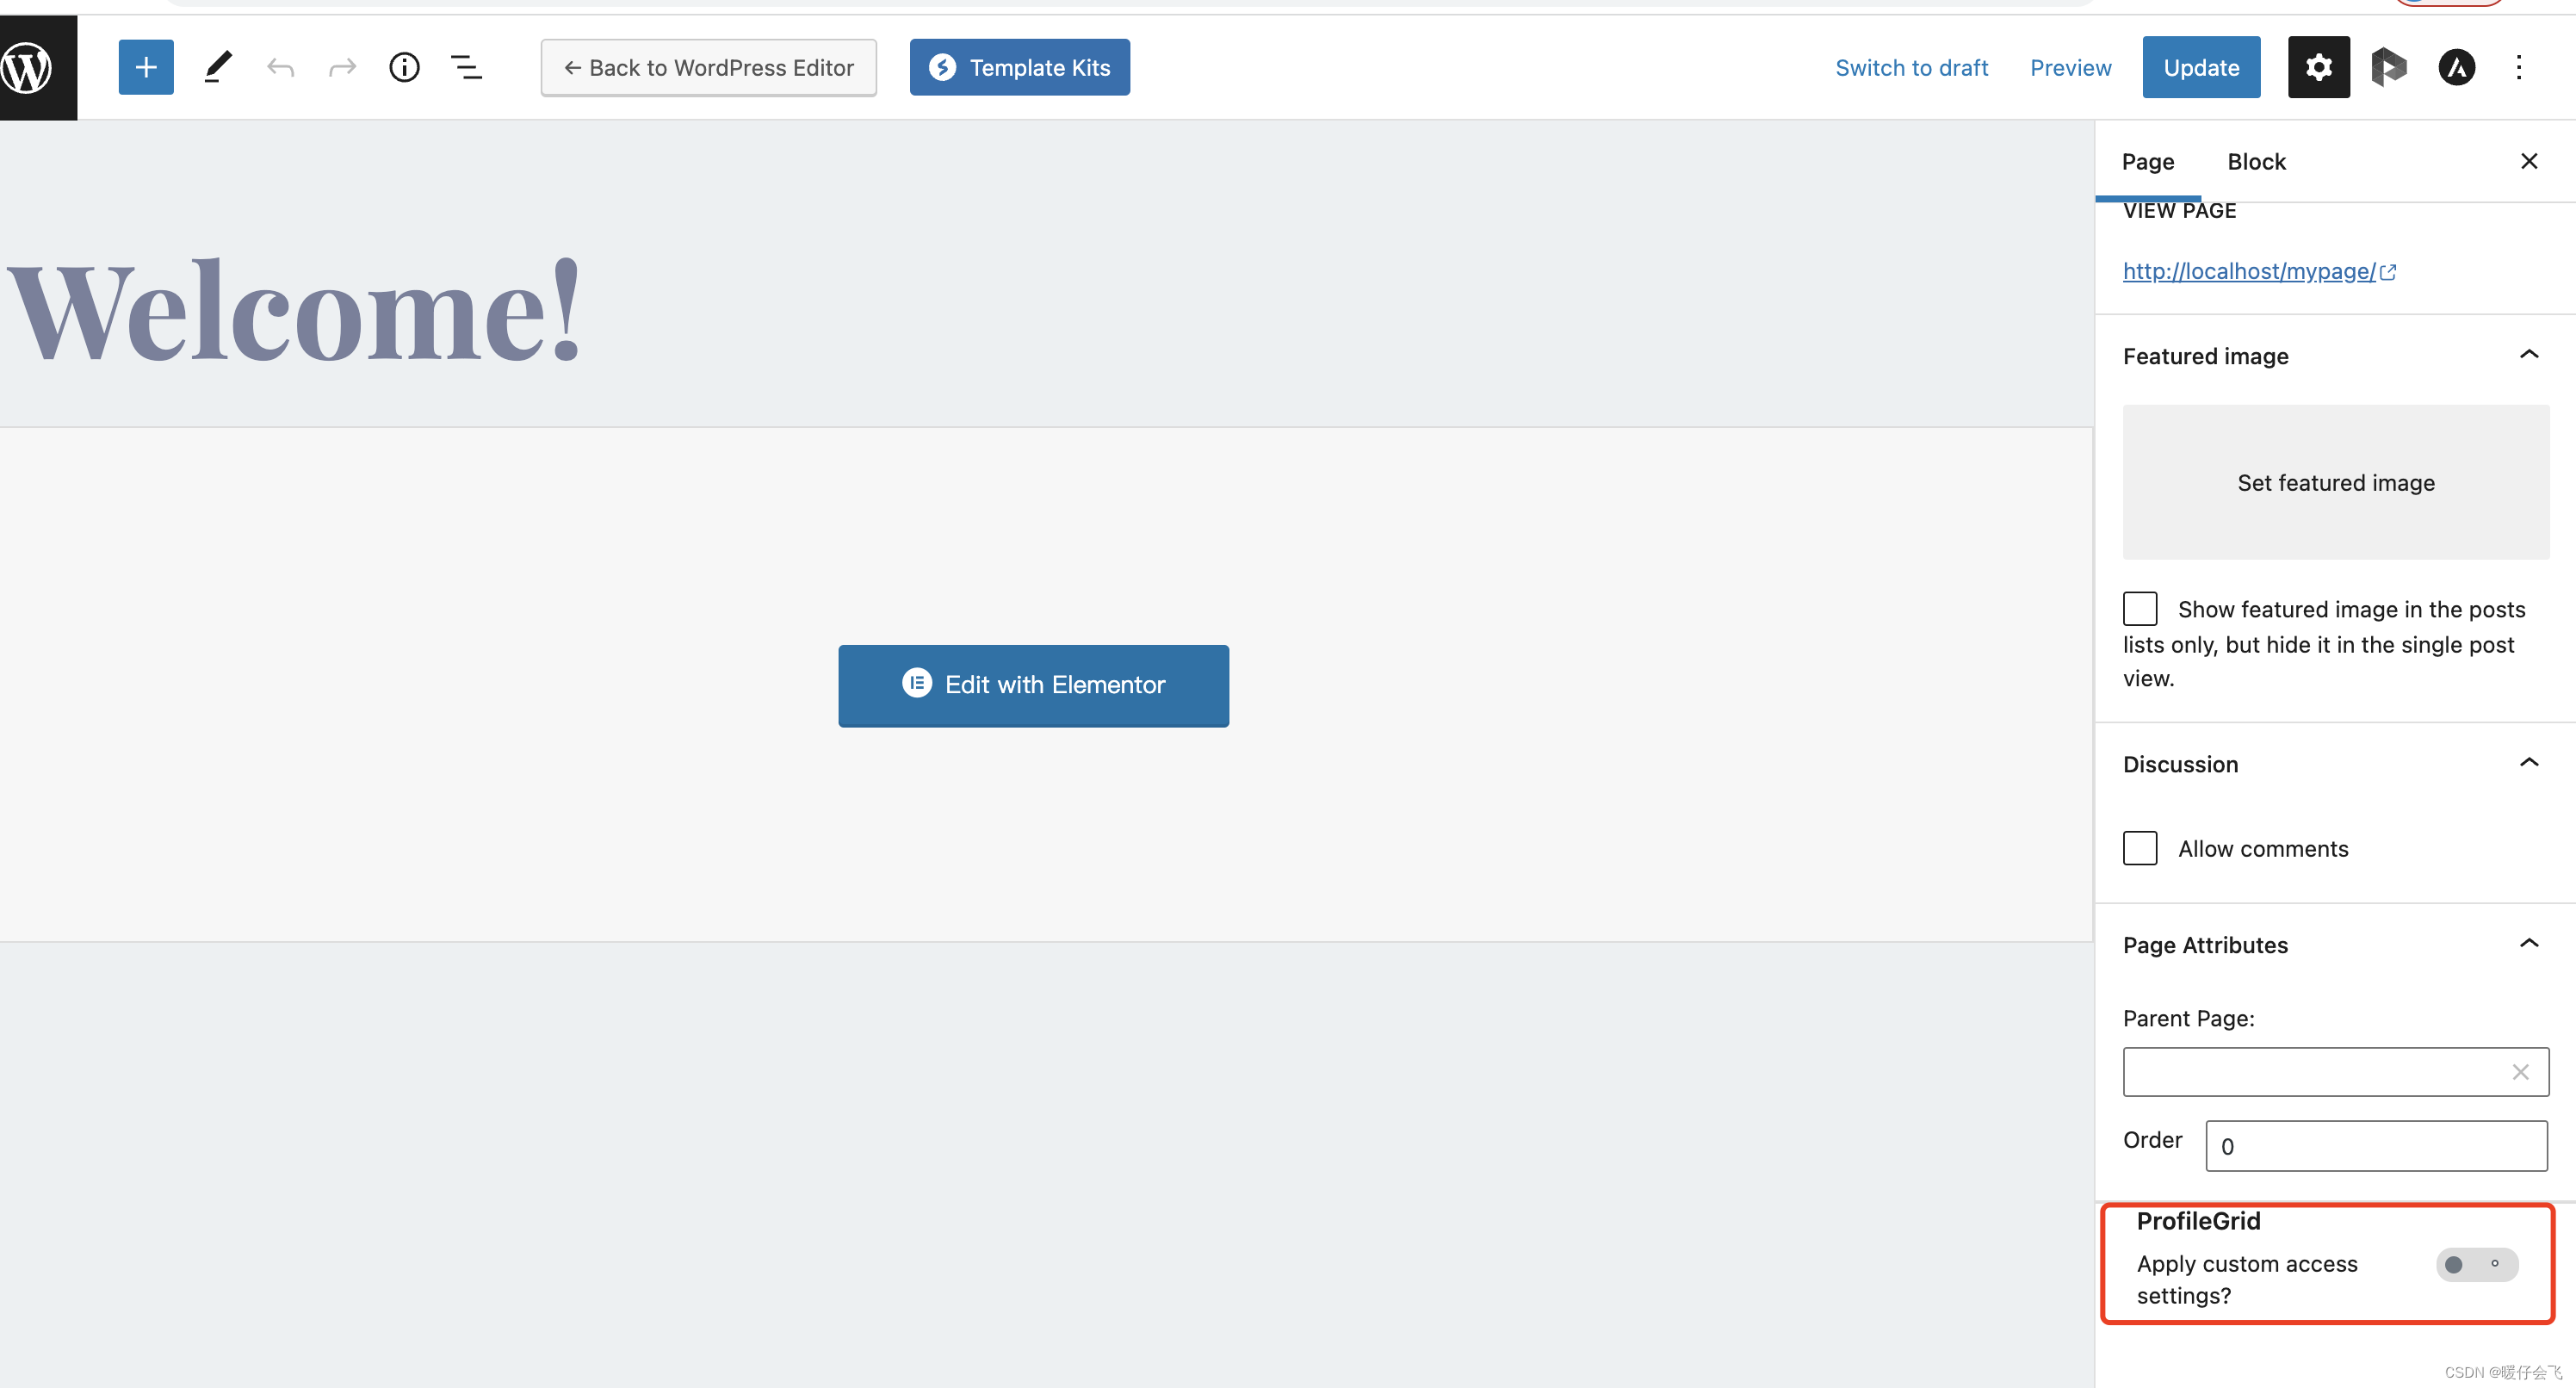Screen dimensions: 2576x1388
Task: Open the document details info icon
Action: click(404, 68)
